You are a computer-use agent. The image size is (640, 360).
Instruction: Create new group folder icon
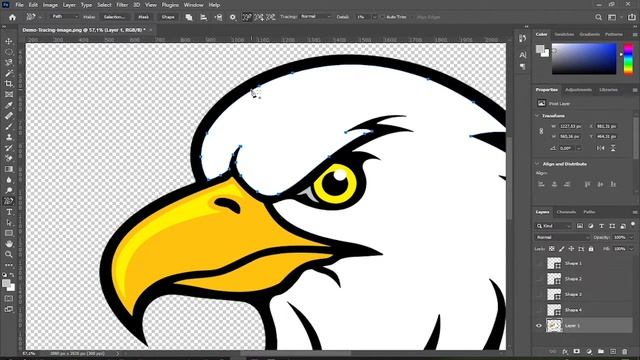pos(601,351)
